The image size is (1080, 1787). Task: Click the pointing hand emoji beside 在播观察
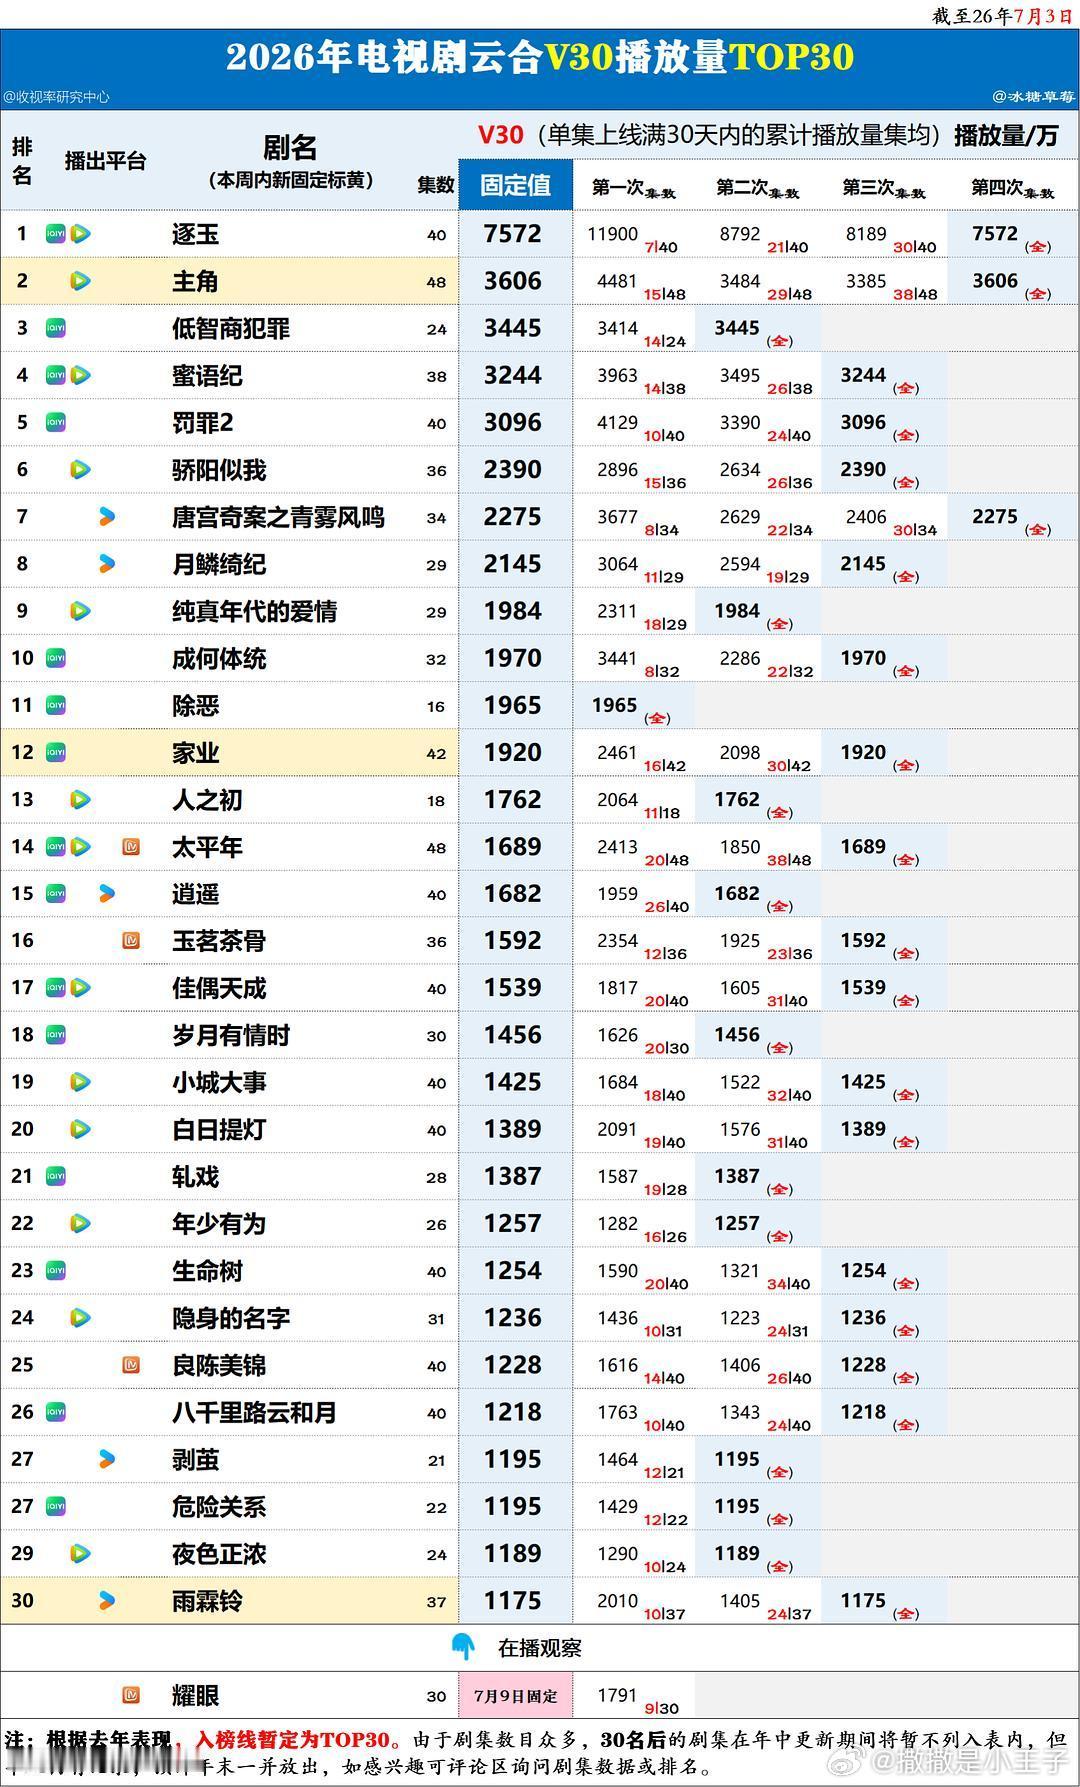[x=463, y=1647]
